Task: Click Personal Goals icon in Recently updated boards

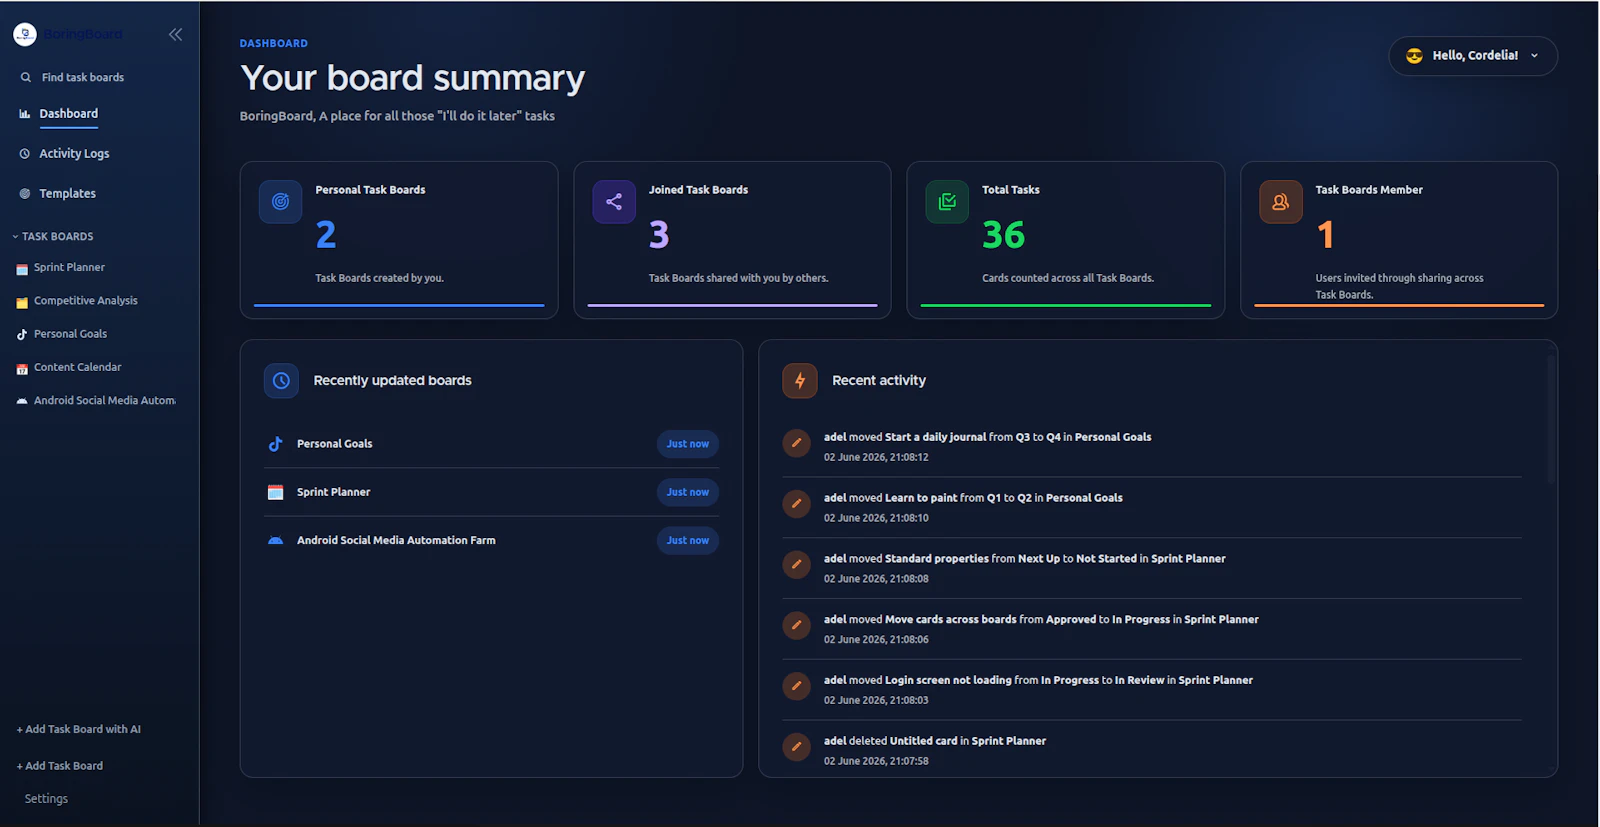Action: [x=276, y=444]
